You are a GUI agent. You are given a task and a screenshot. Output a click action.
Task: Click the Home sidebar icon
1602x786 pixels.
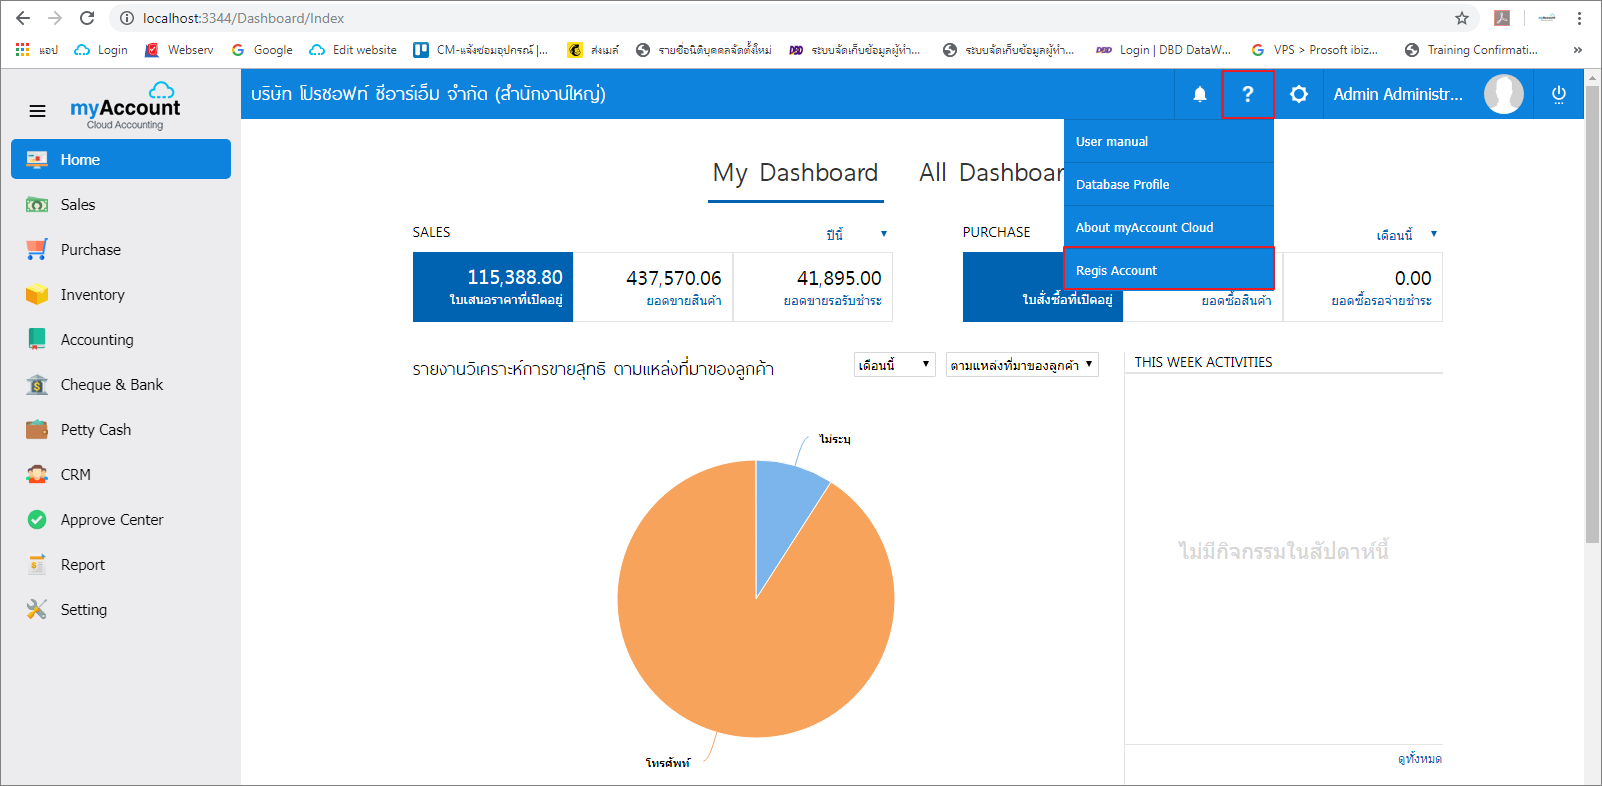37,160
